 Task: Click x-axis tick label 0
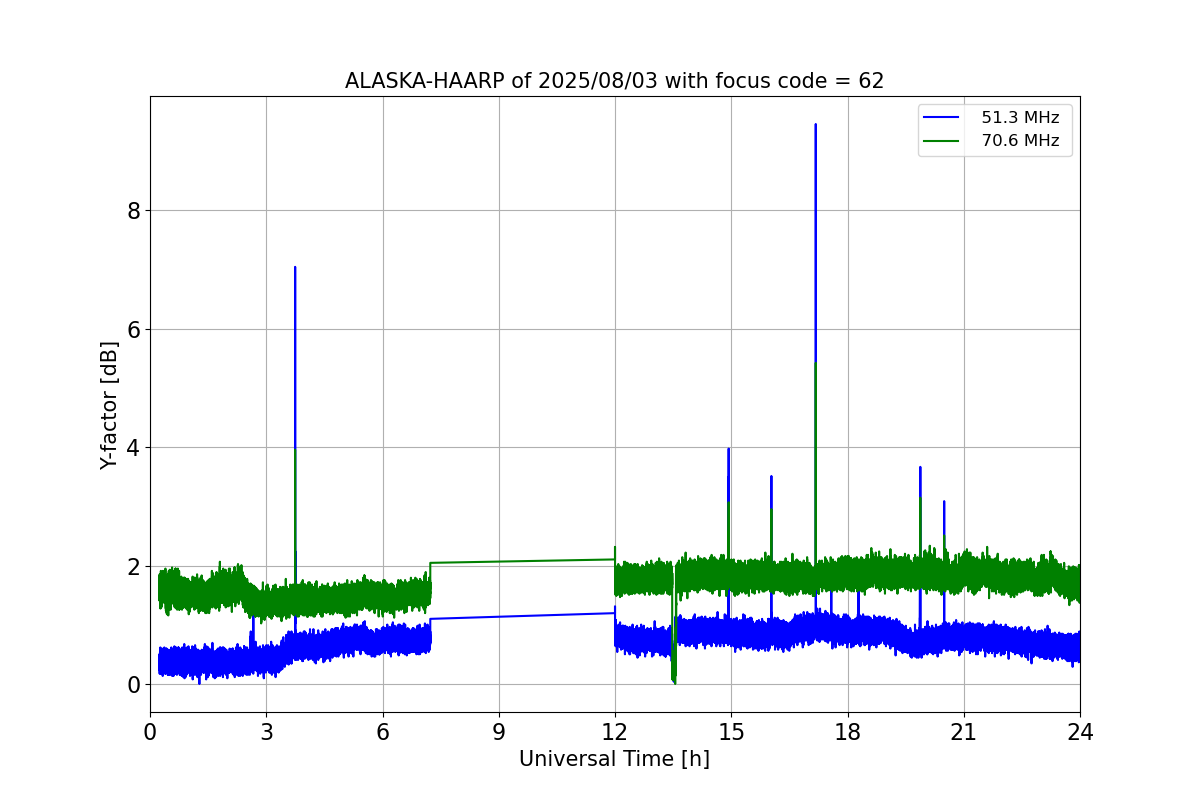150,732
